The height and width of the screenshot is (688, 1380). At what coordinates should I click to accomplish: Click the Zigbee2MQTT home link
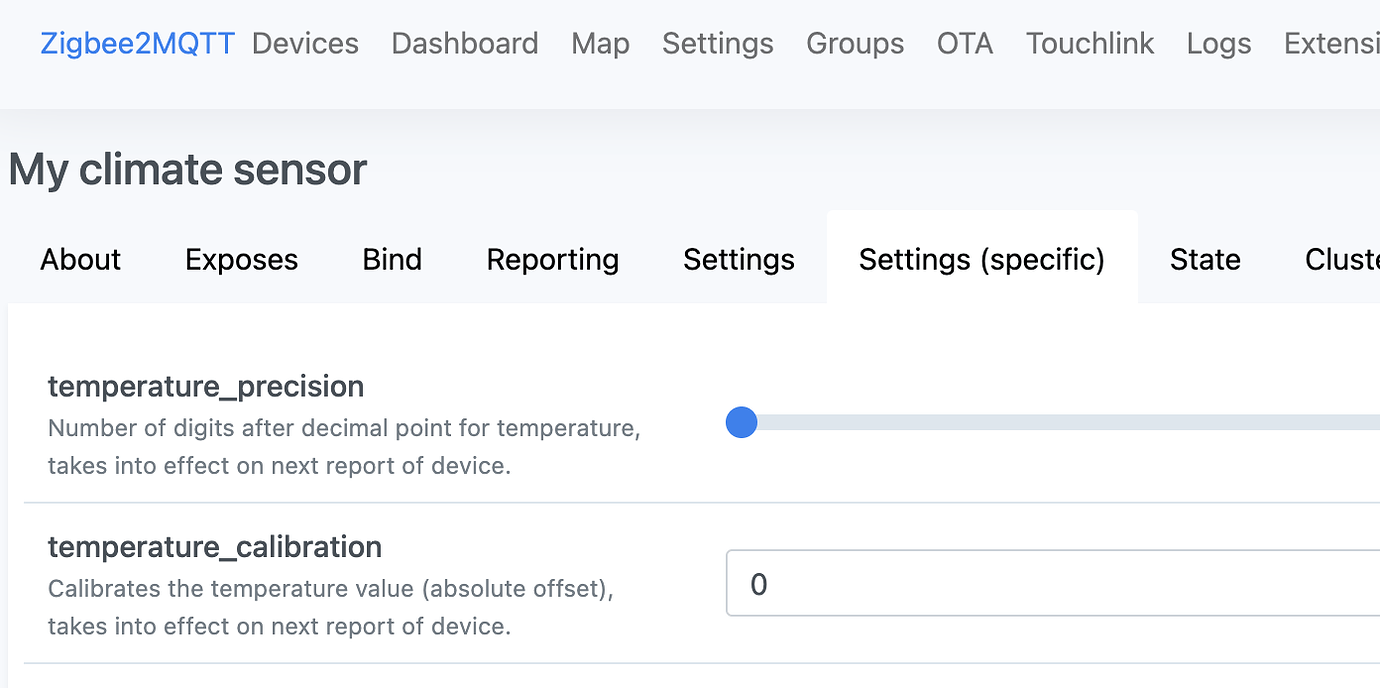[x=137, y=43]
